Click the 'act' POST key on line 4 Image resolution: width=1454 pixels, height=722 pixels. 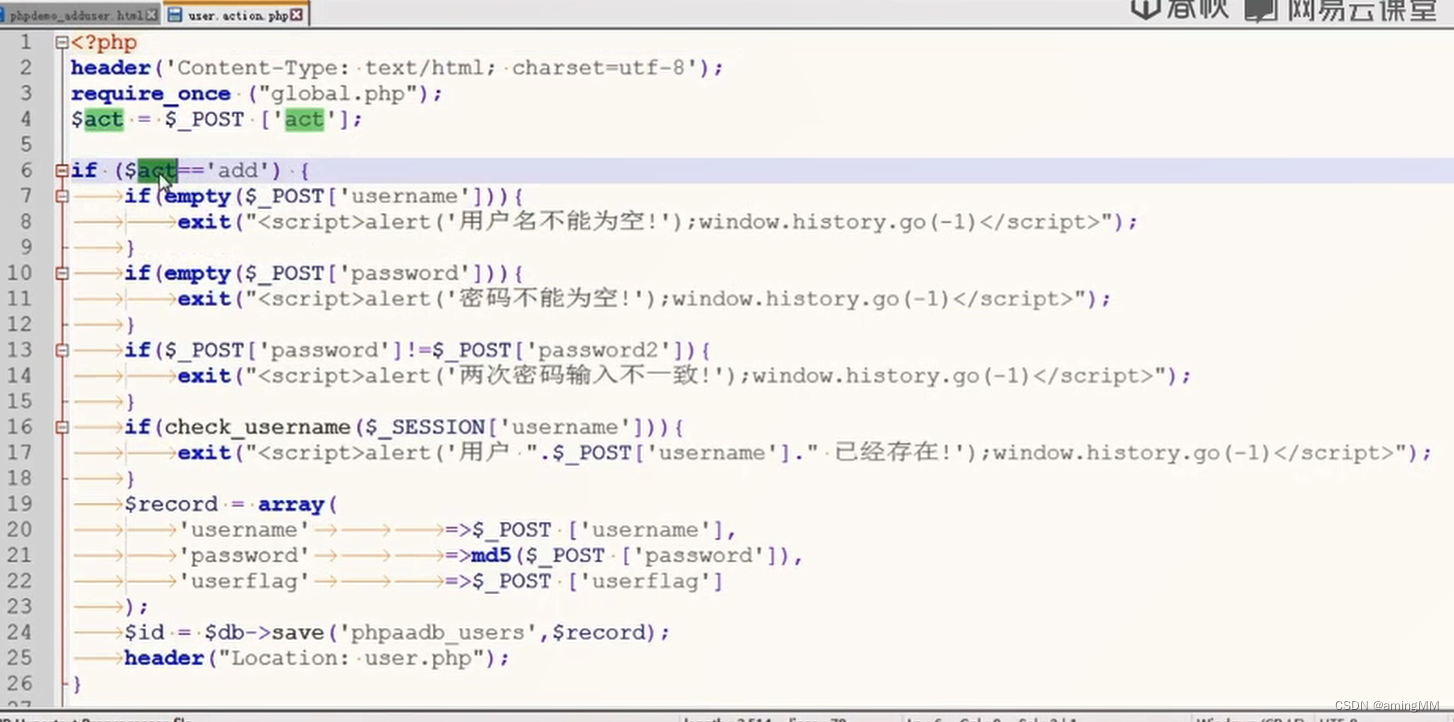coord(304,120)
